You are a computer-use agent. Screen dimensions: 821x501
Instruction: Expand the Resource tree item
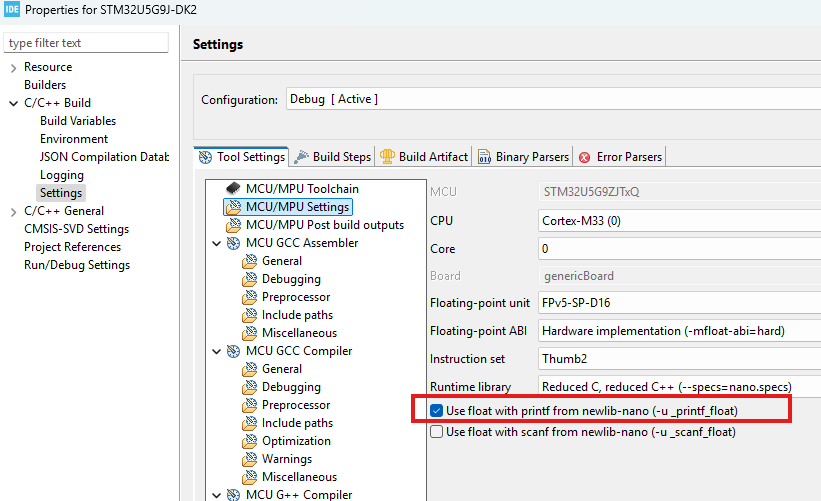(14, 68)
